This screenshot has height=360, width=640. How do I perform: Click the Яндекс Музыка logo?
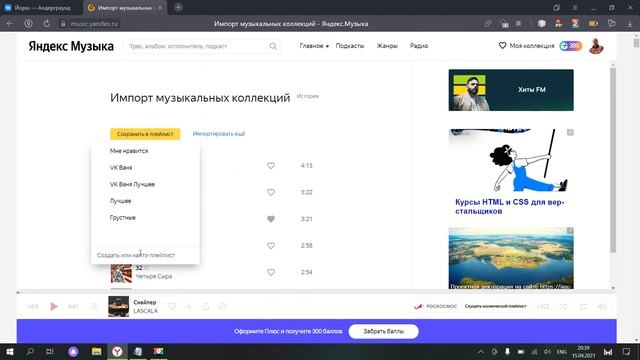[x=71, y=47]
